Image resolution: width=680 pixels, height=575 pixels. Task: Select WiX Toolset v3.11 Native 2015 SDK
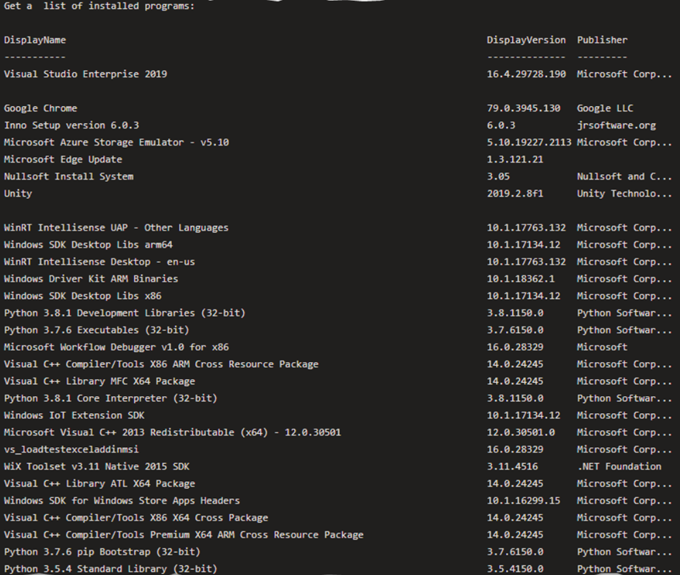tap(97, 467)
